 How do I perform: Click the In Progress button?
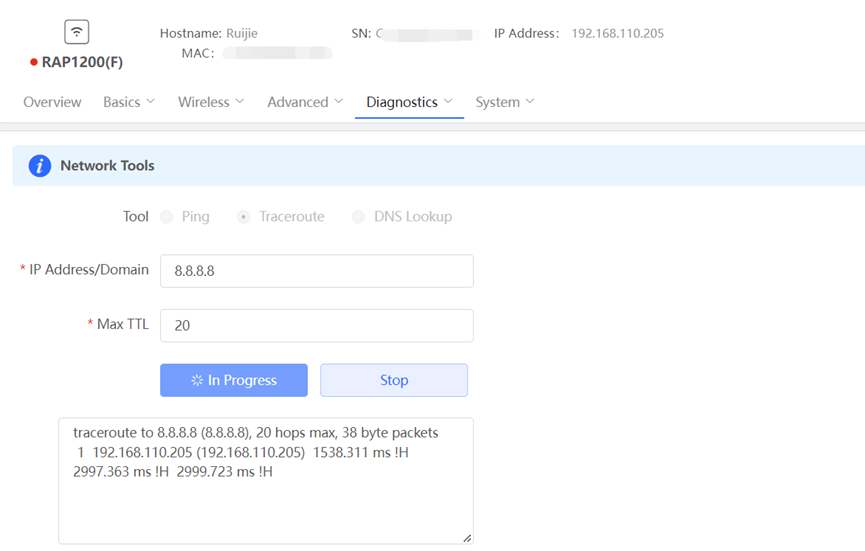tap(234, 380)
